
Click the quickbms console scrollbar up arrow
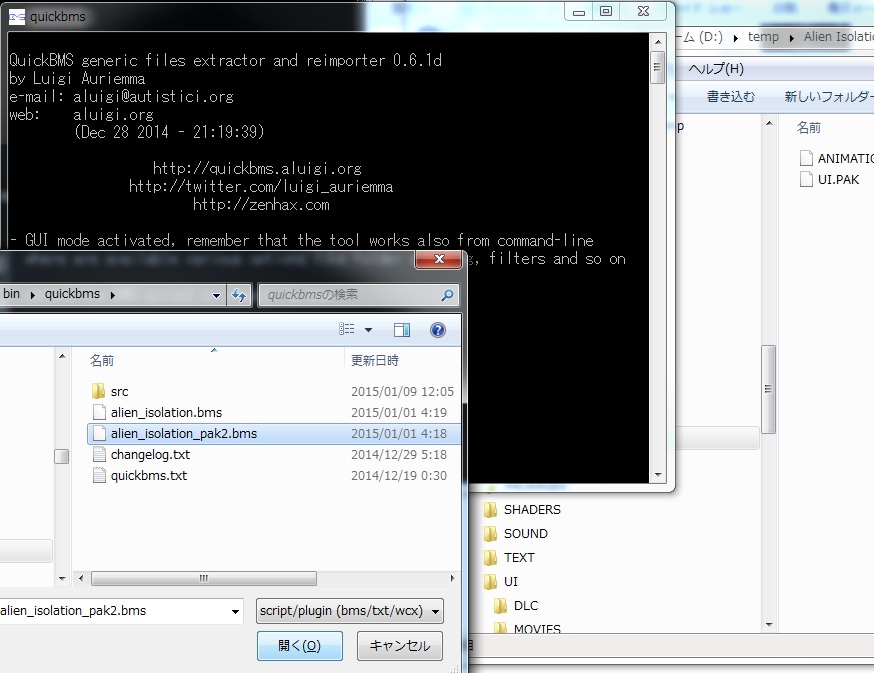pos(658,42)
